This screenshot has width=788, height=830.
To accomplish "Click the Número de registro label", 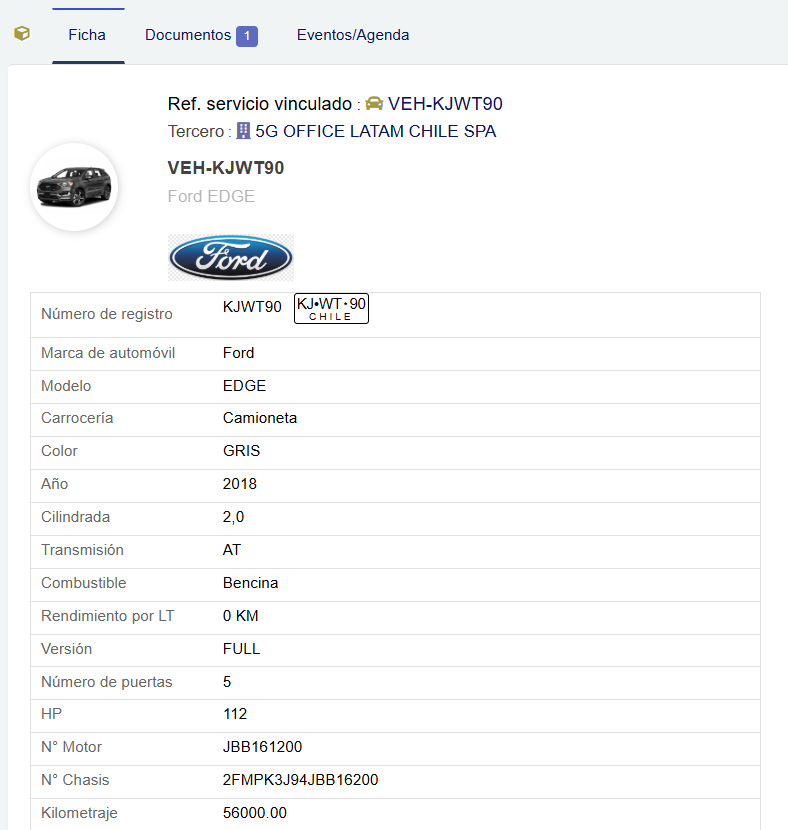I will click(x=107, y=314).
